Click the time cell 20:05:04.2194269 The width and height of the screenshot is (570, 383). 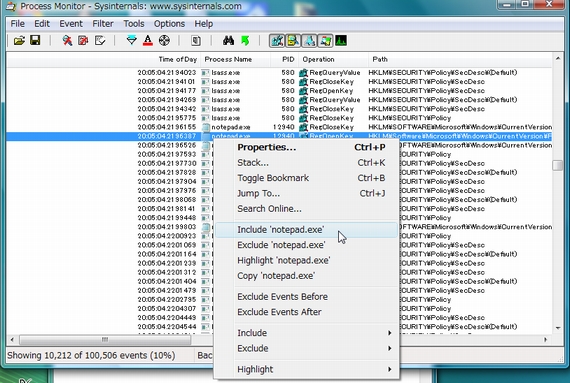tap(166, 100)
